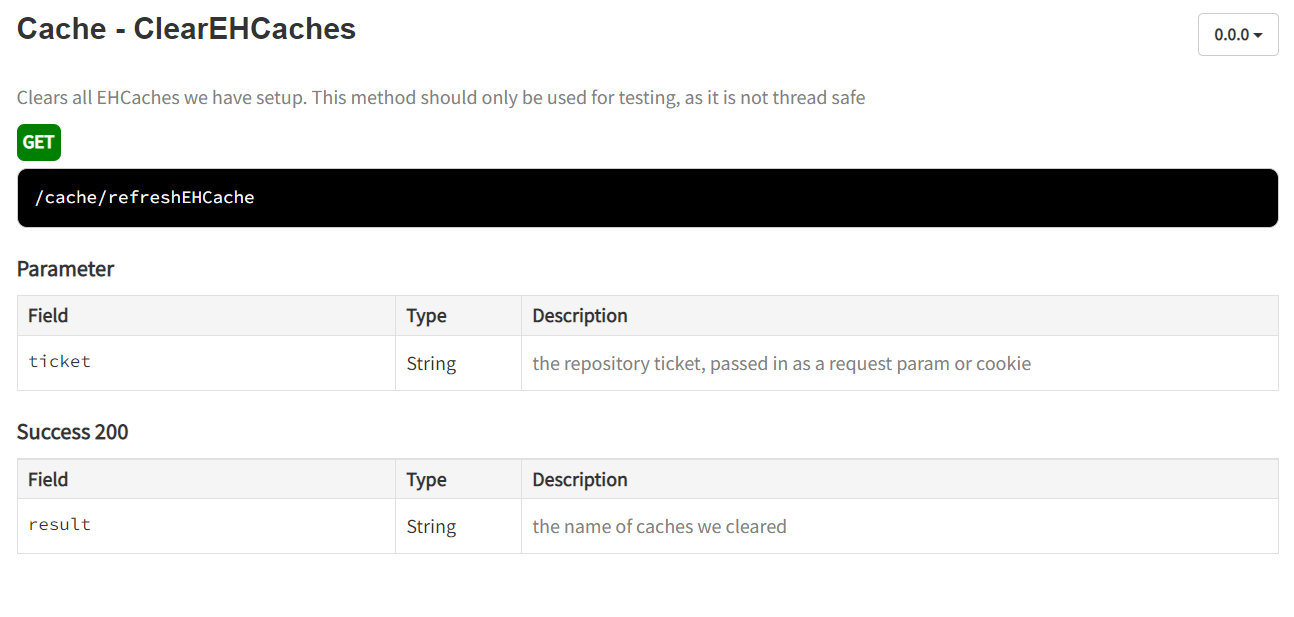Click the Cache - ClearEHCaches page title
Screen dimensions: 1294x617
[x=186, y=29]
